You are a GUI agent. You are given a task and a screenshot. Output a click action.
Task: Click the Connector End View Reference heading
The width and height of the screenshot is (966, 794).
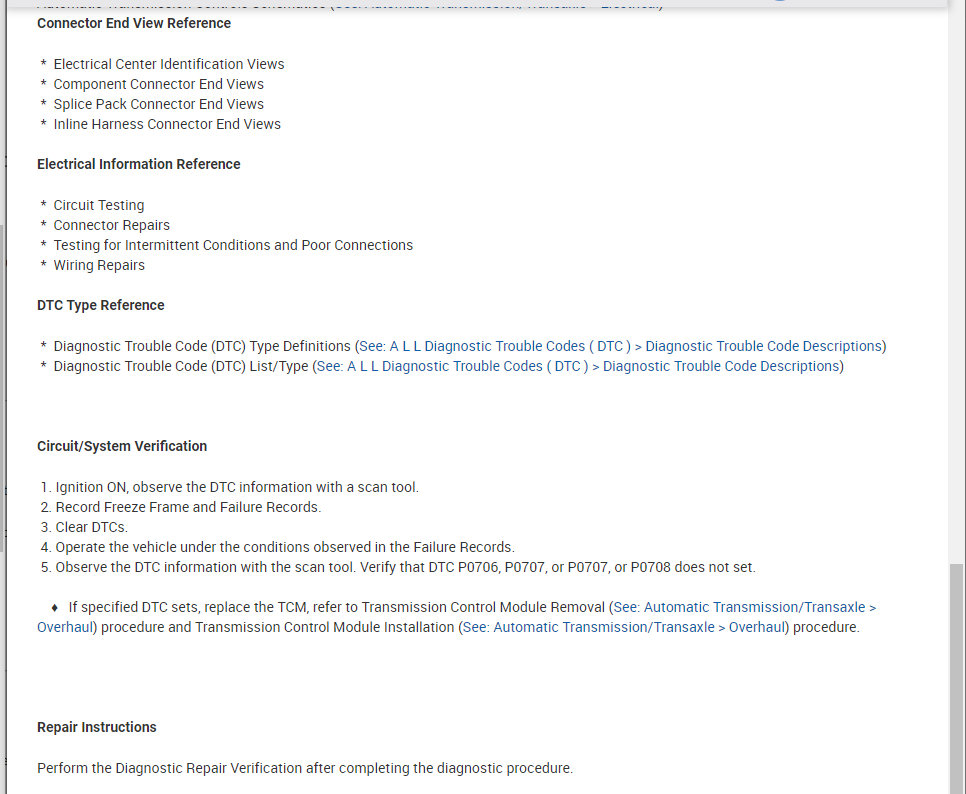[134, 23]
